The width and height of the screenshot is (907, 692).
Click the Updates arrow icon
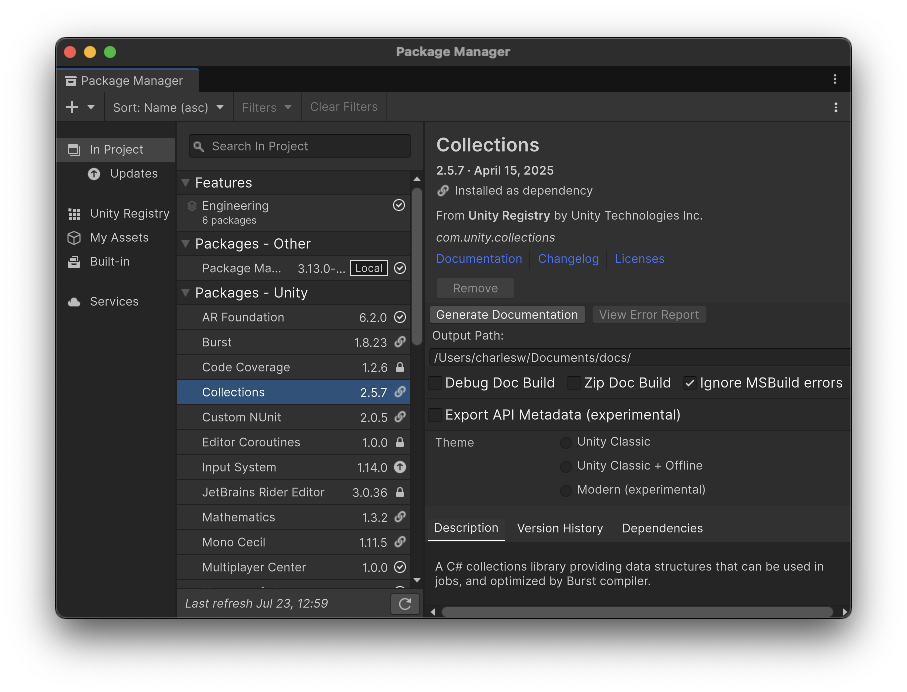point(94,174)
